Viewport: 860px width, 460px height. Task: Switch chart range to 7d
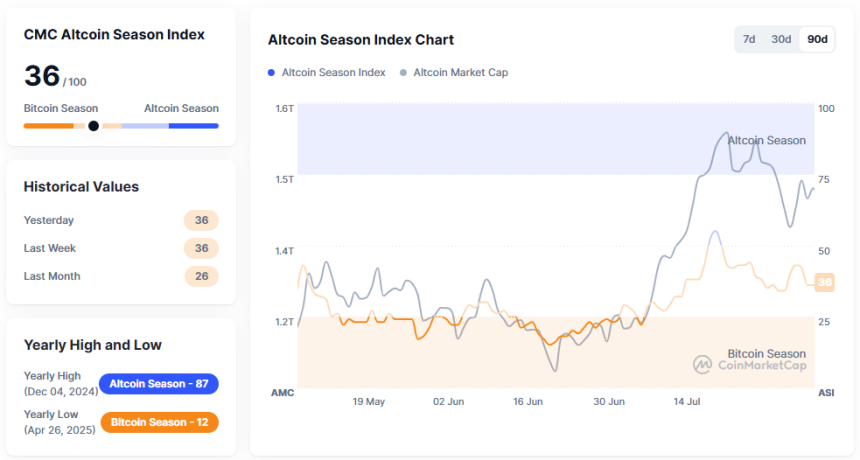point(749,40)
